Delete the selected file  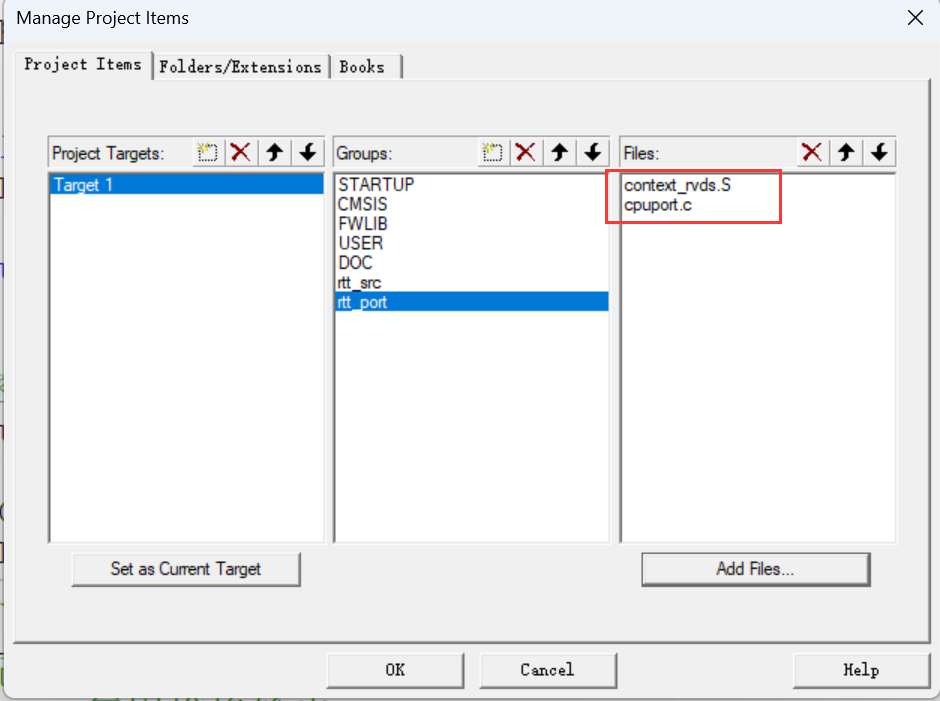(x=812, y=152)
